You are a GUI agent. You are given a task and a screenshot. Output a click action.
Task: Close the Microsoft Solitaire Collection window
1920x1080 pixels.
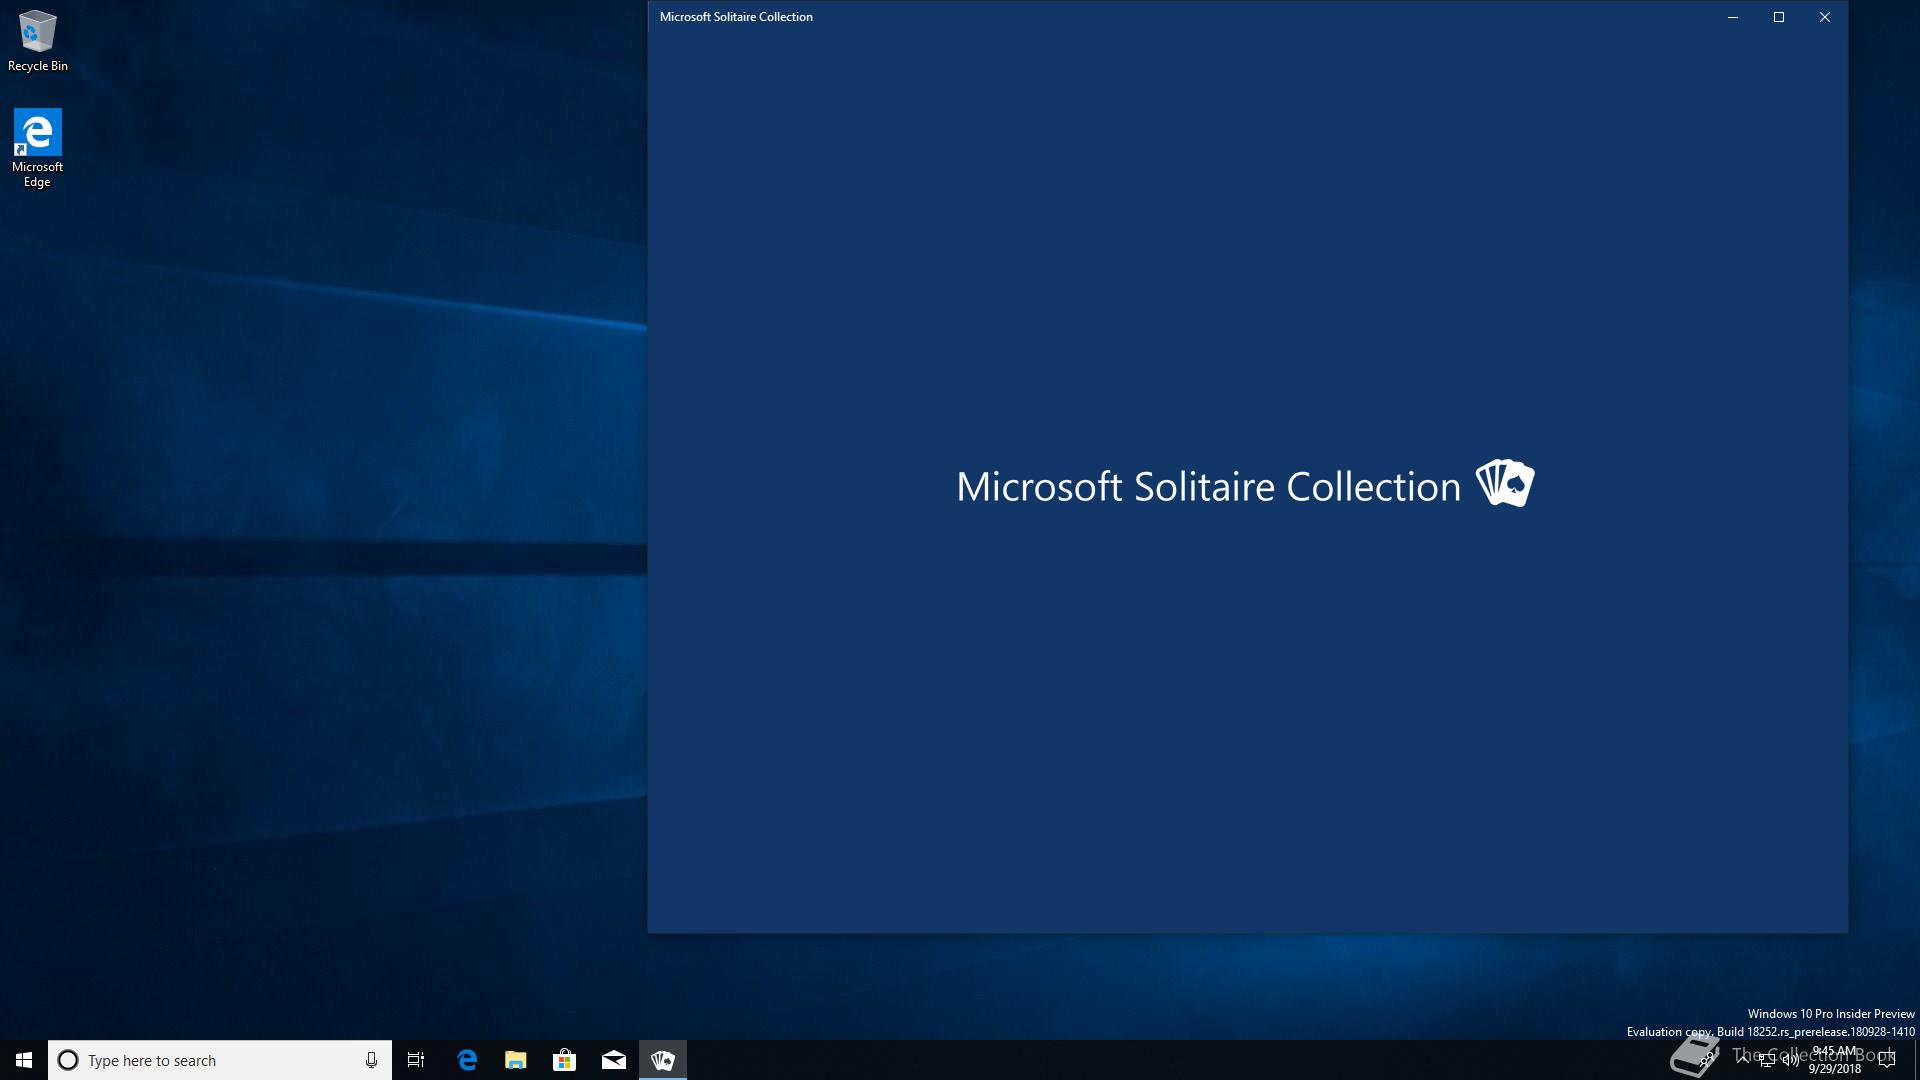point(1825,17)
